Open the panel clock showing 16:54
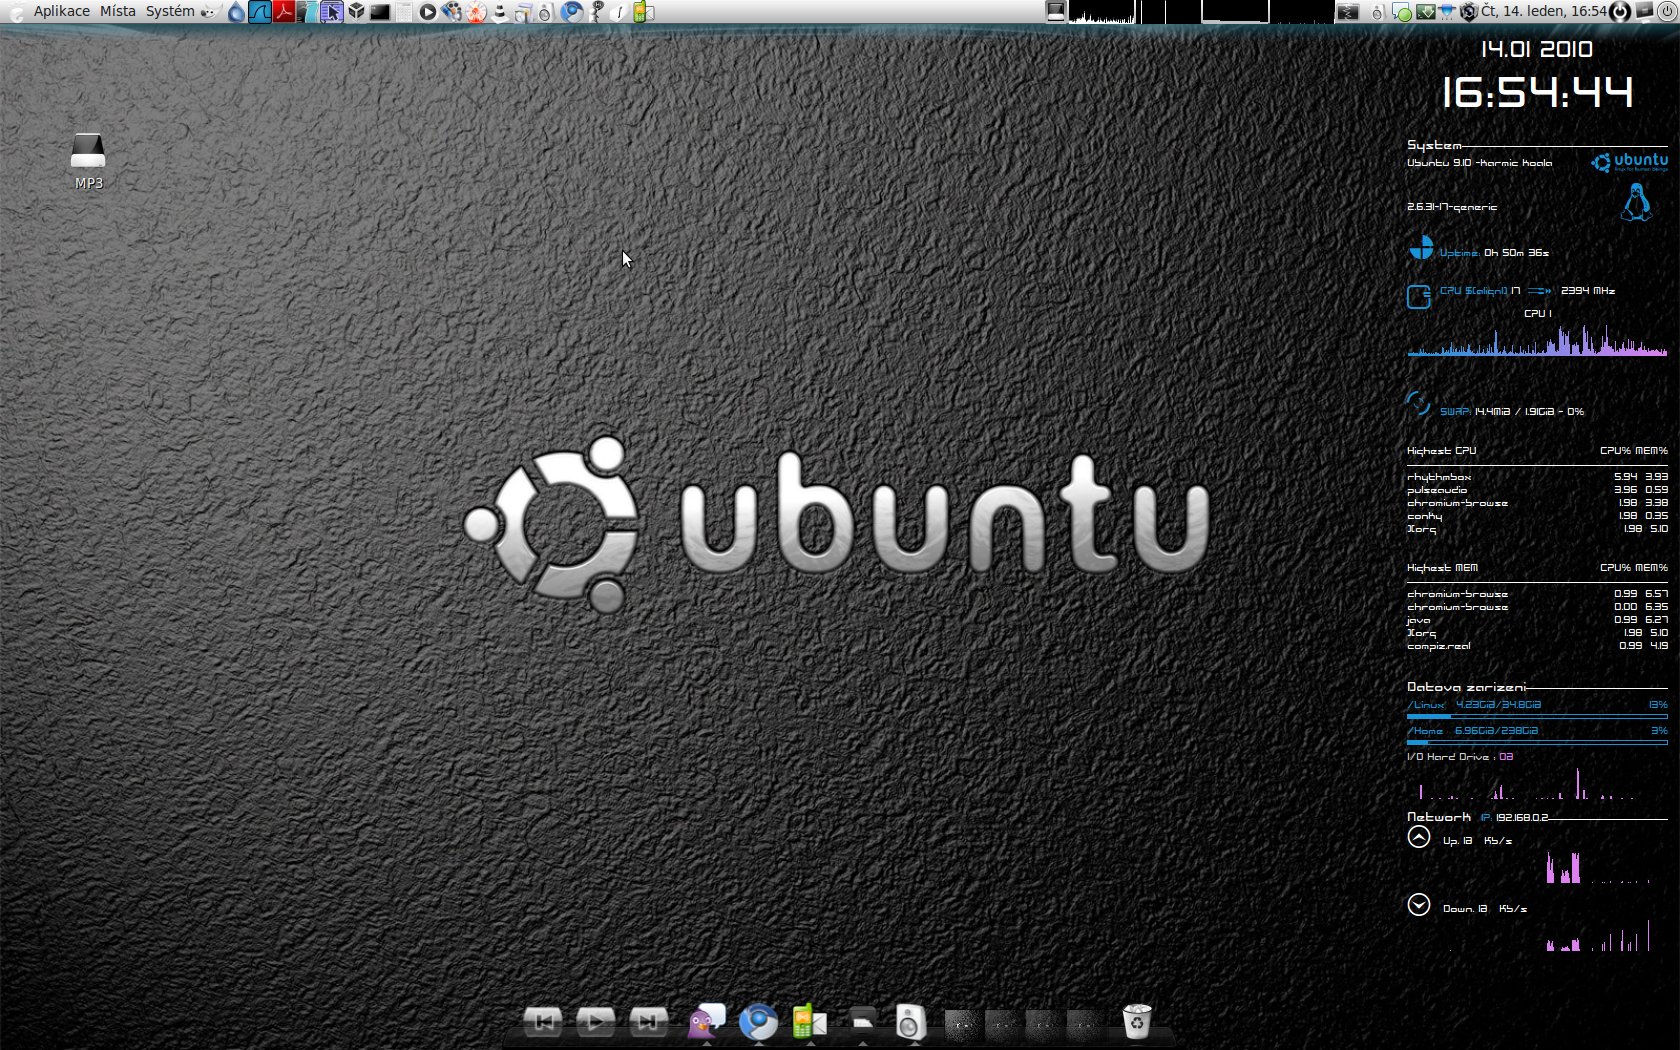The height and width of the screenshot is (1050, 1680). (1545, 11)
